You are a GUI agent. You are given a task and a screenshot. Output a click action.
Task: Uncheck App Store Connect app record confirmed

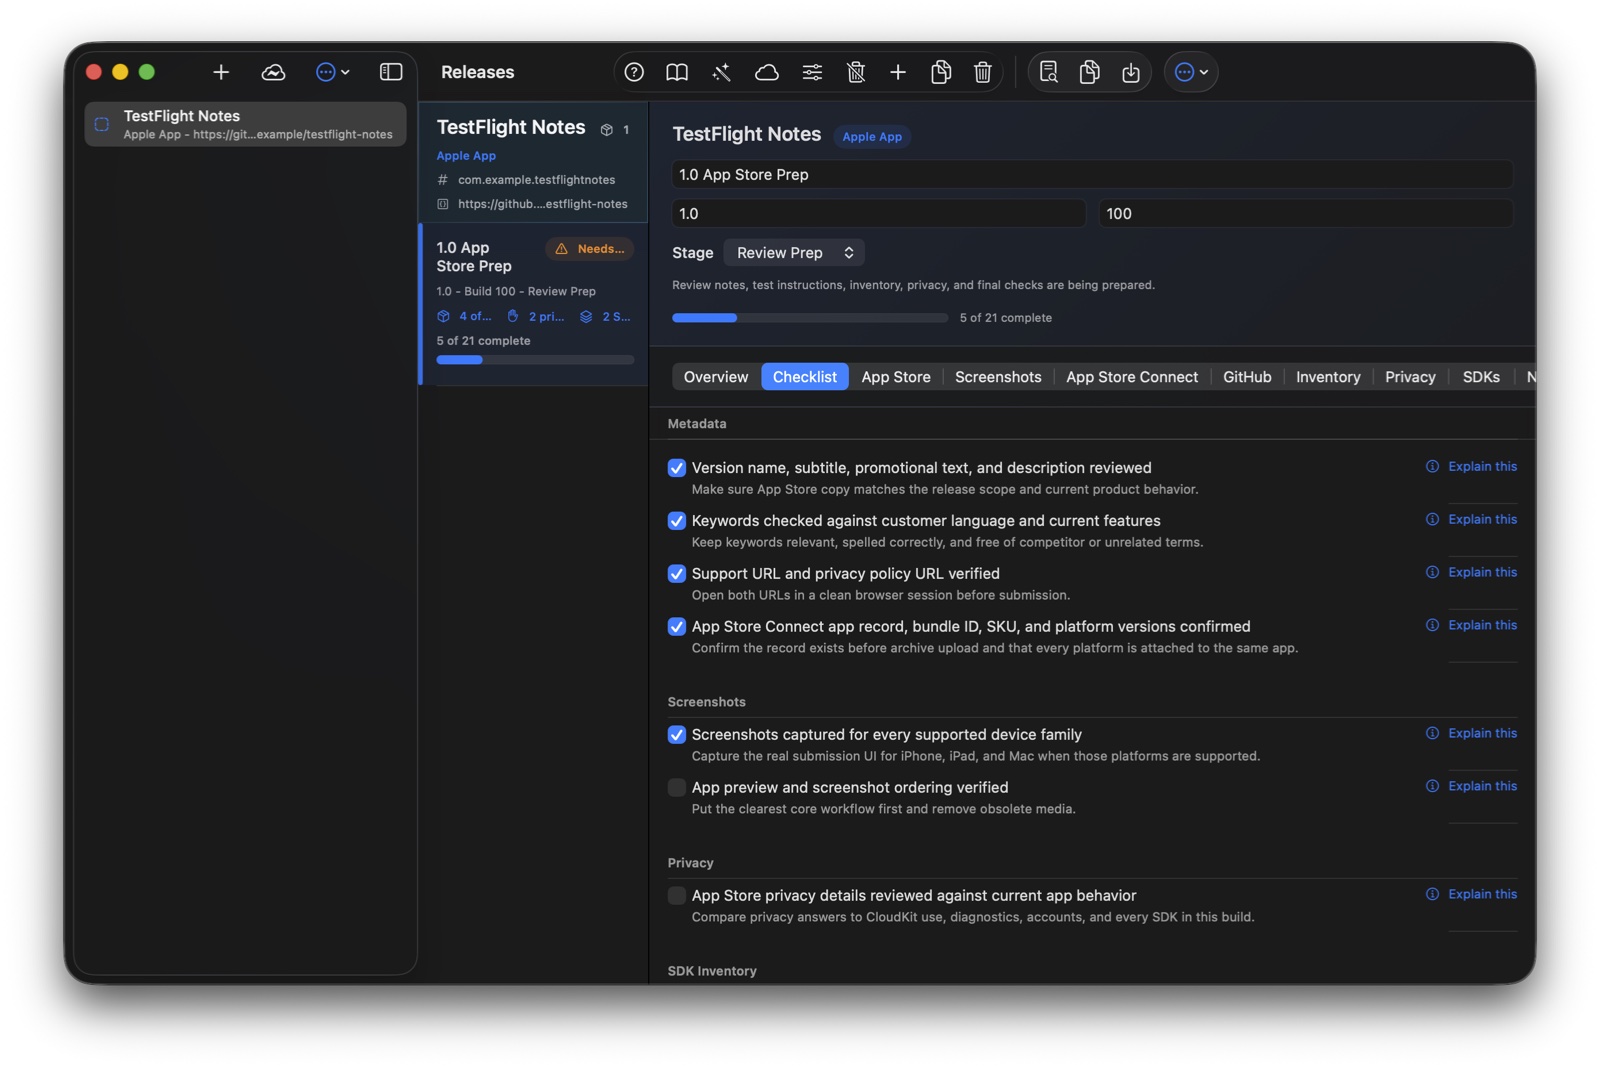tap(677, 627)
